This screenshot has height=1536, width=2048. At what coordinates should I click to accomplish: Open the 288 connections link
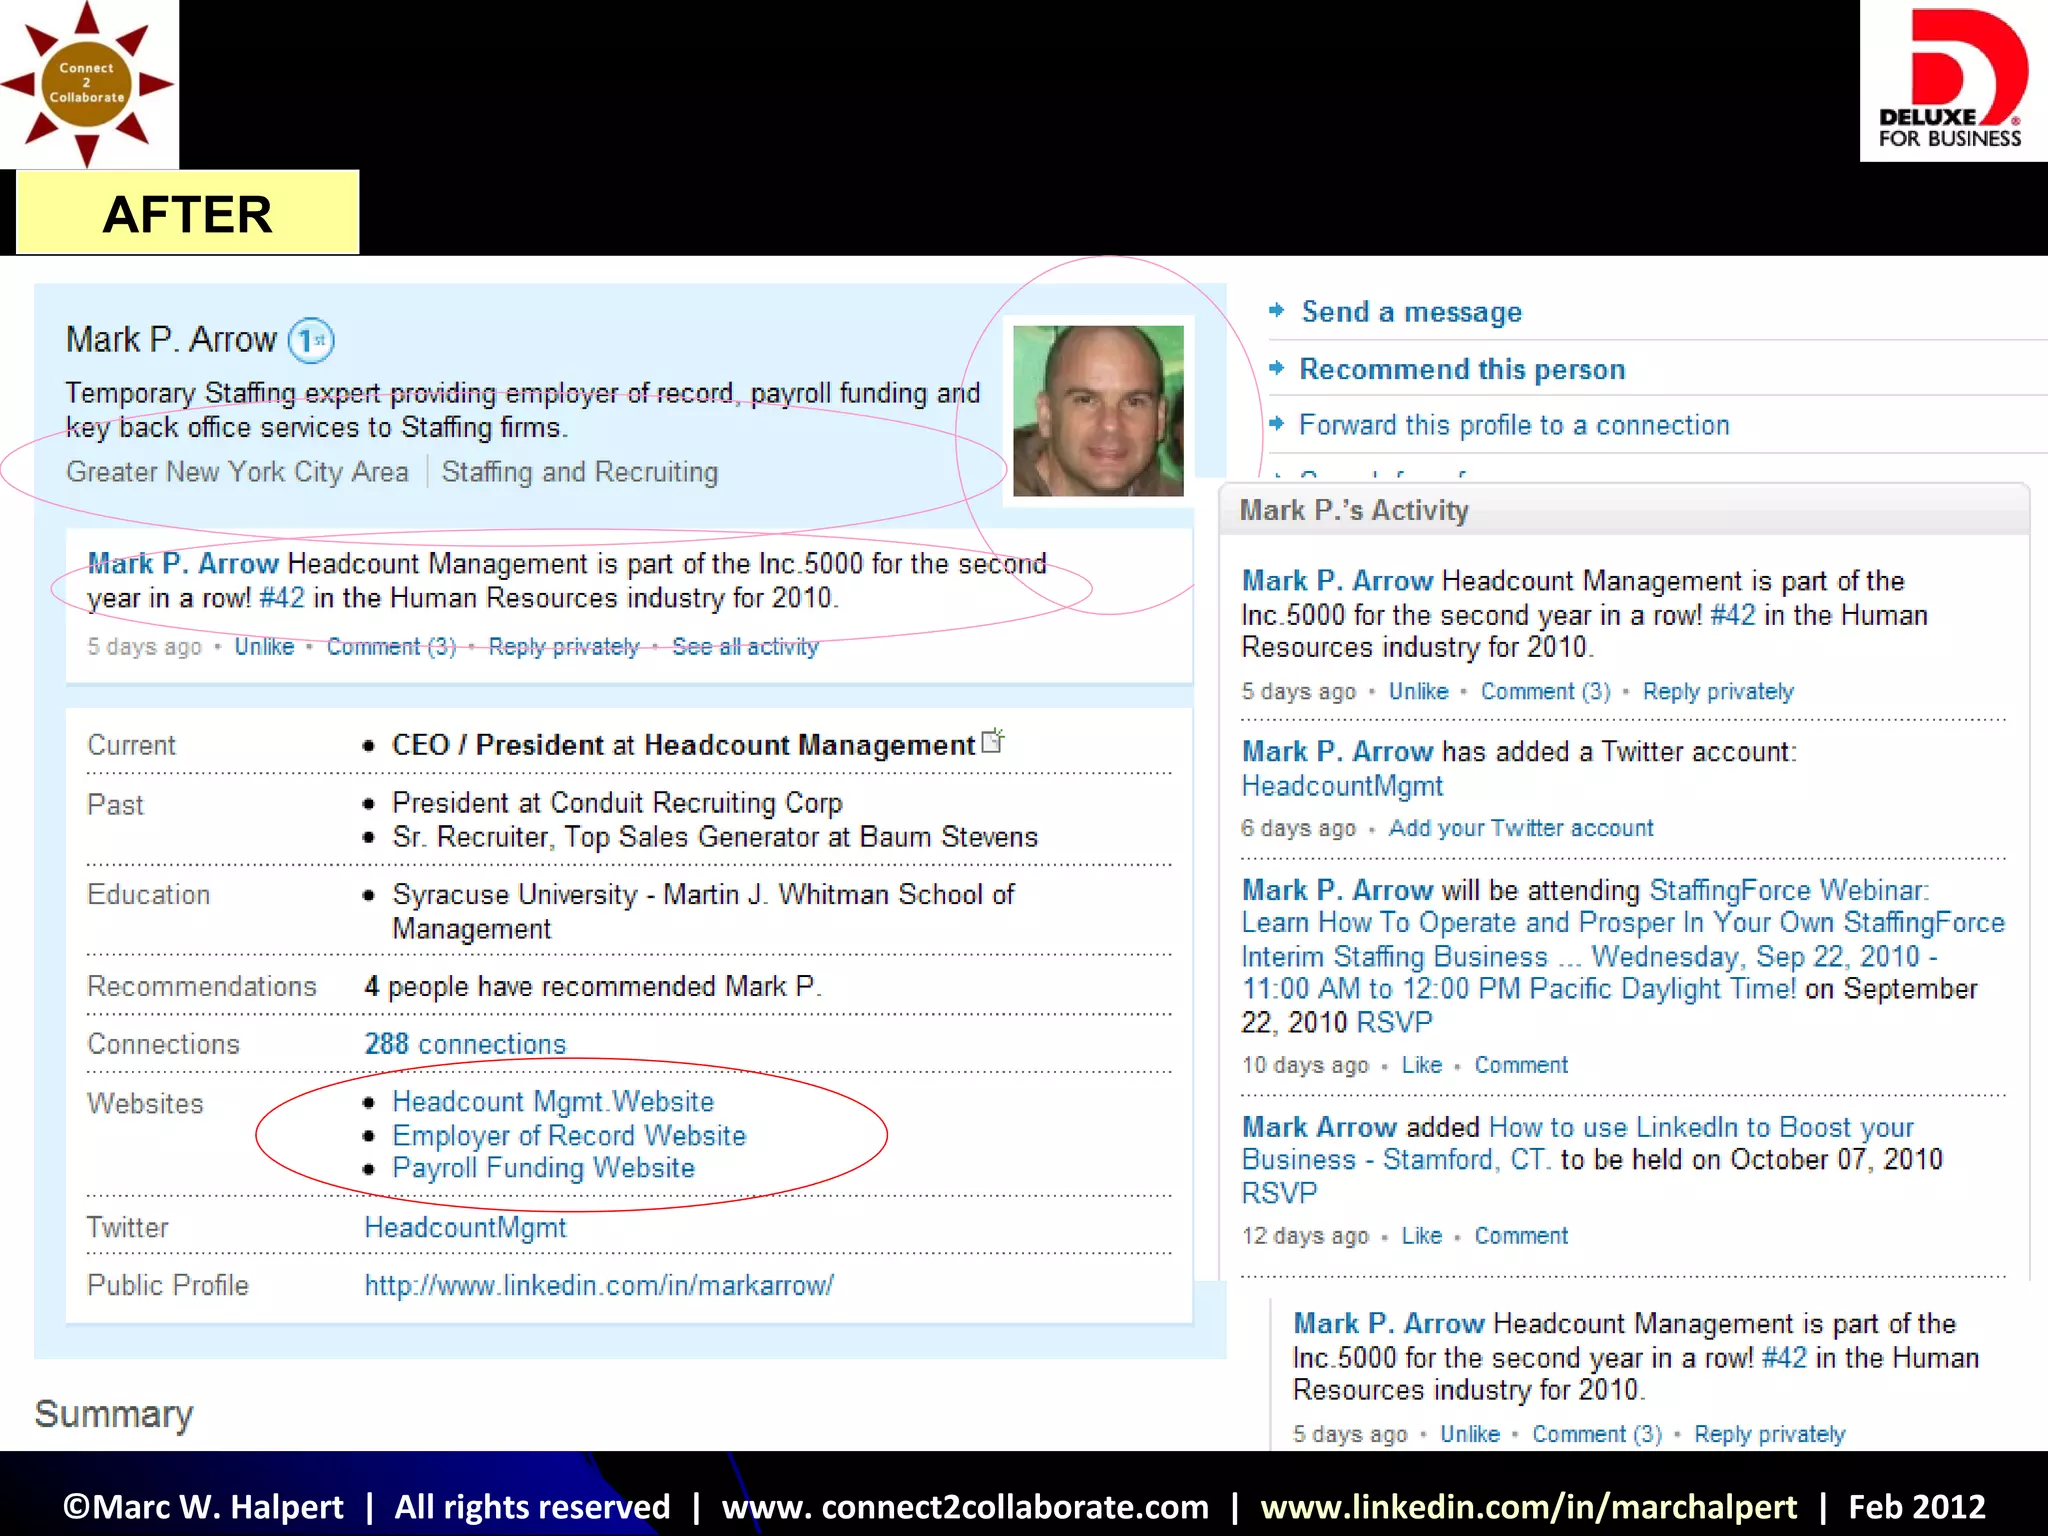tap(465, 1044)
